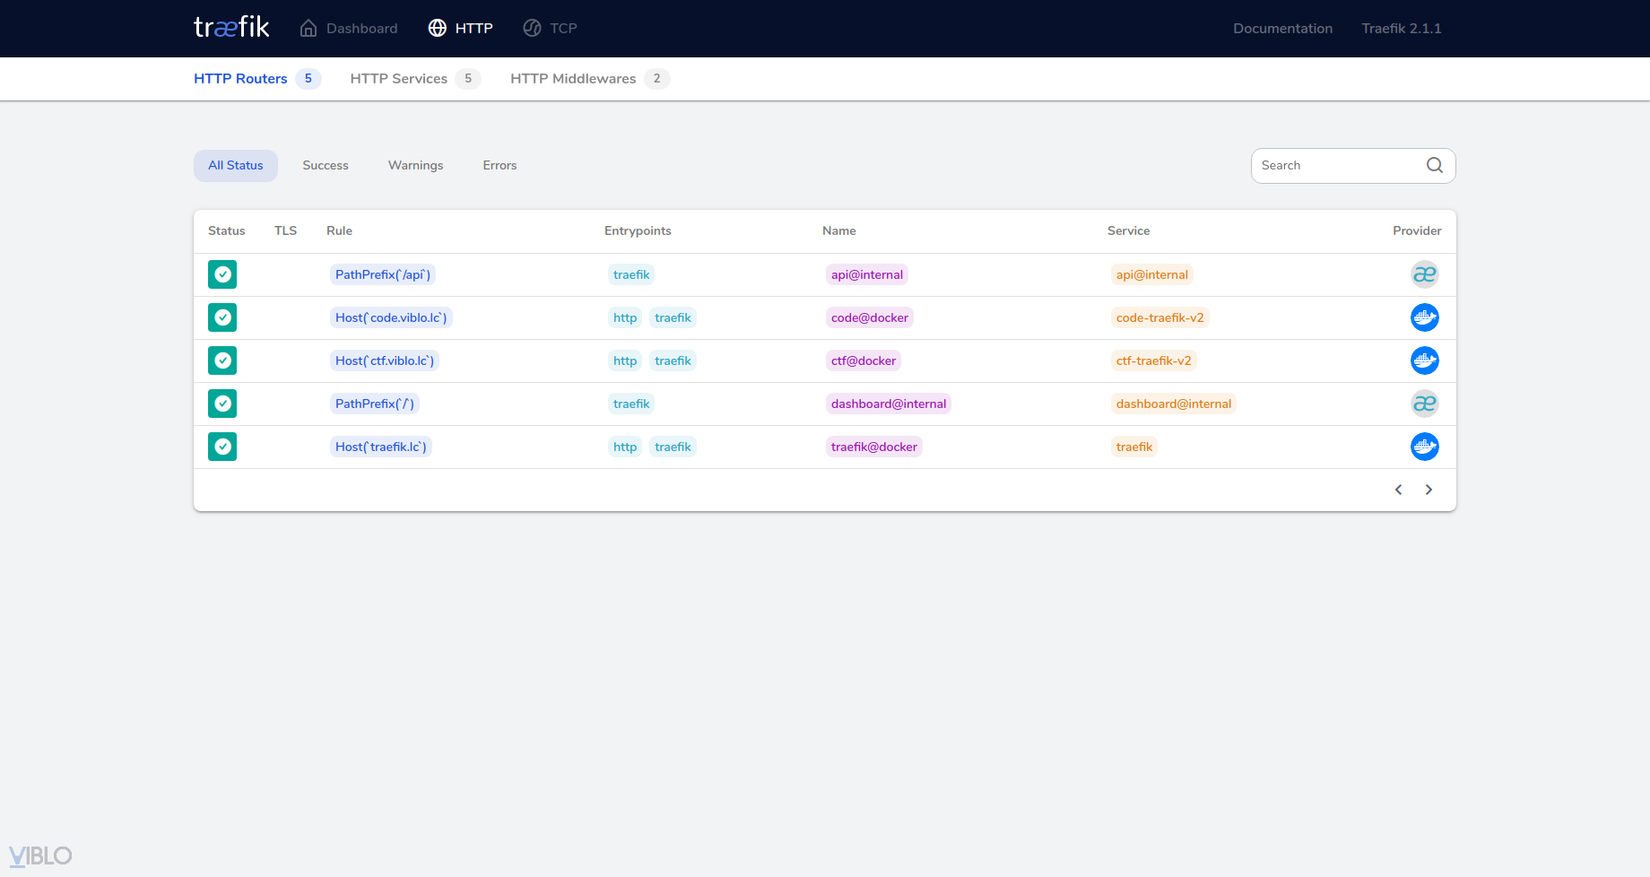The height and width of the screenshot is (877, 1650).
Task: Click the code@docker router name
Action: click(x=869, y=318)
